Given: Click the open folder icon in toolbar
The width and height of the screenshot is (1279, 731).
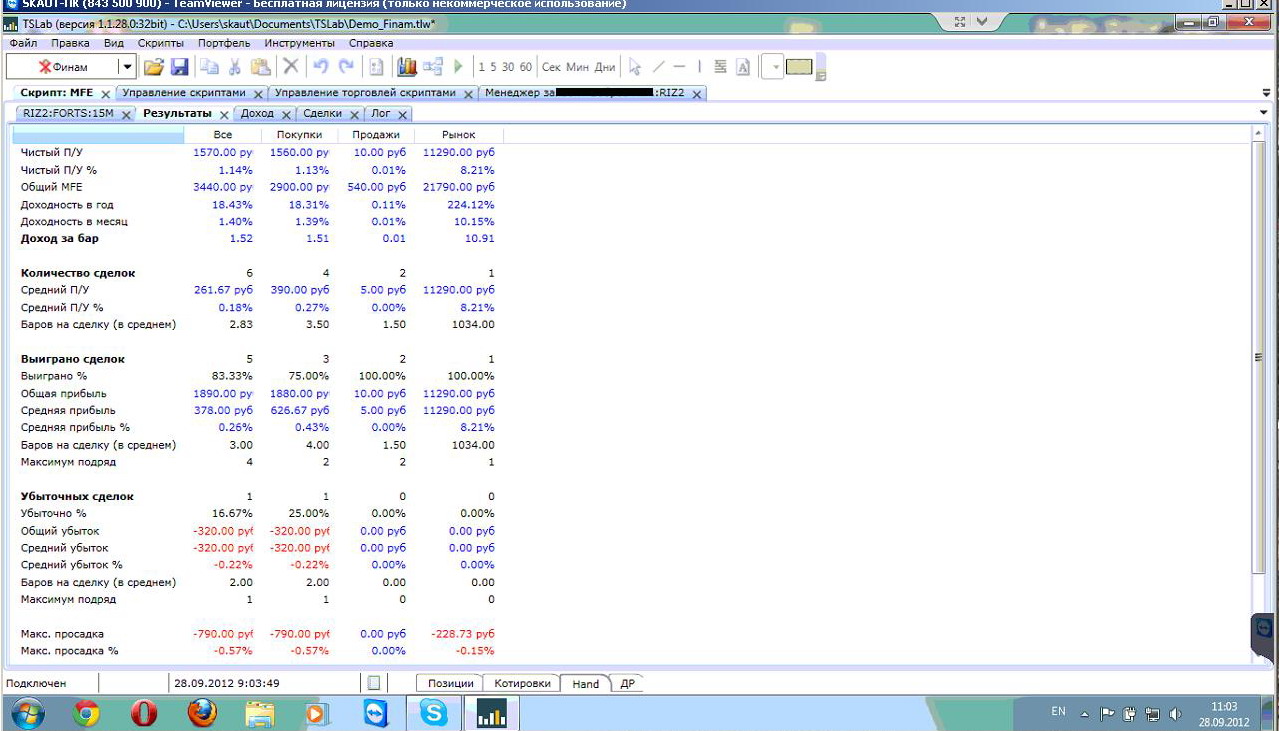Looking at the screenshot, I should click(153, 67).
